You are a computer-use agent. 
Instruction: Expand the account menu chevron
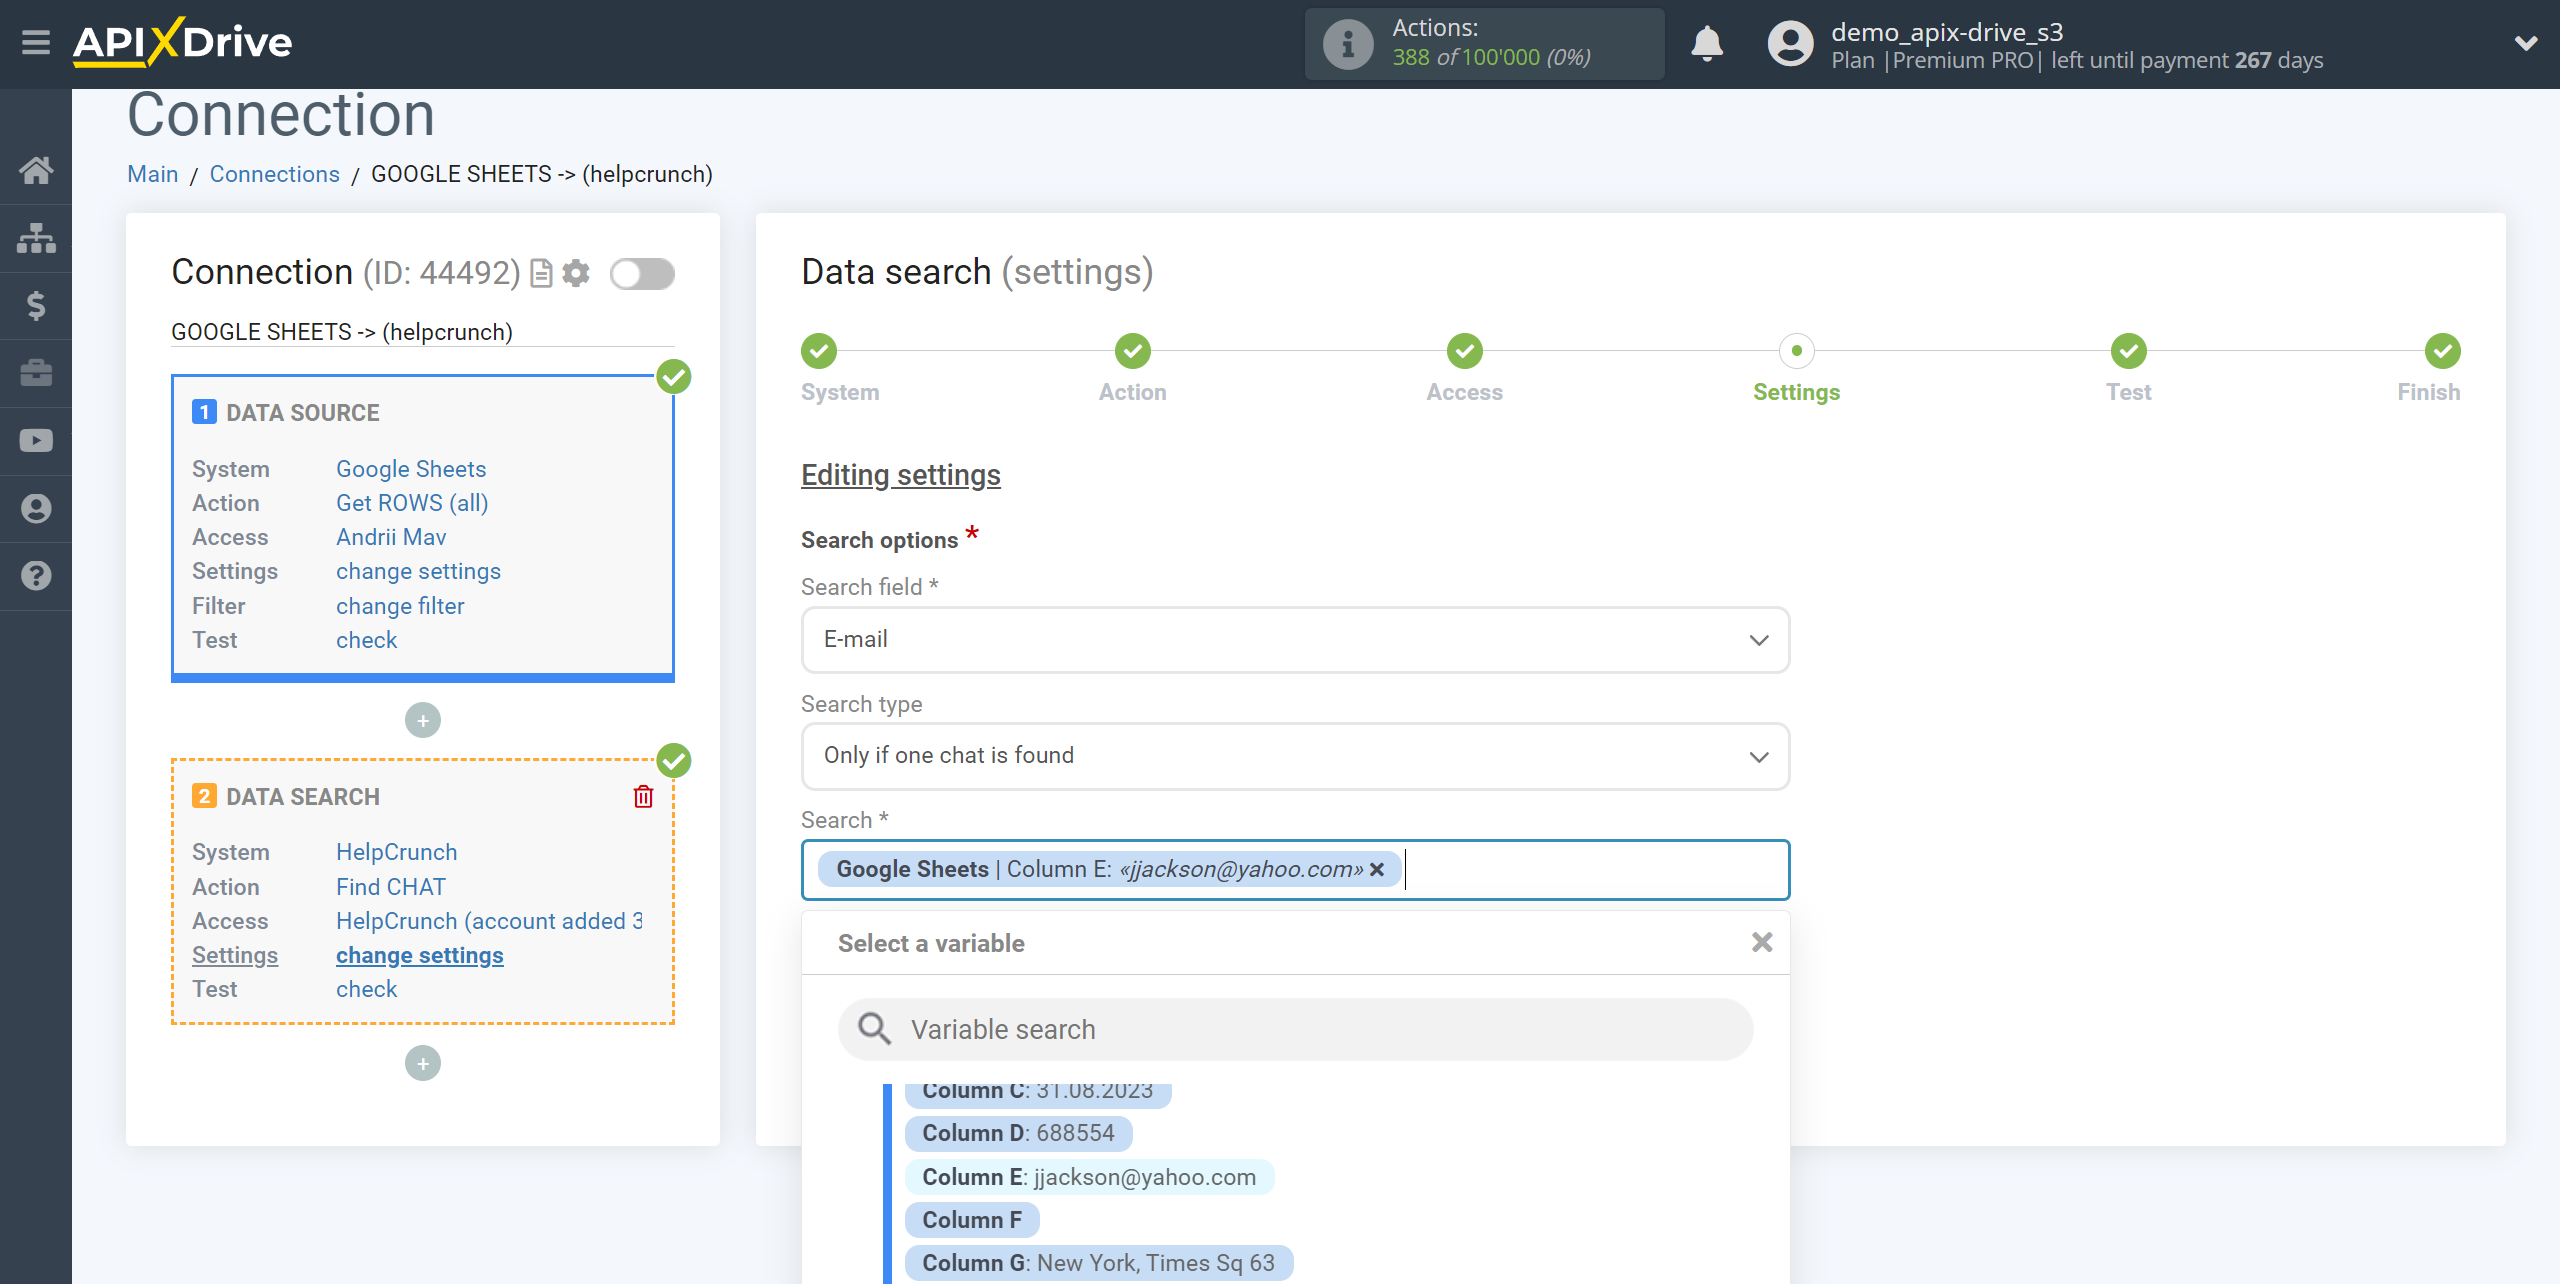click(2526, 44)
